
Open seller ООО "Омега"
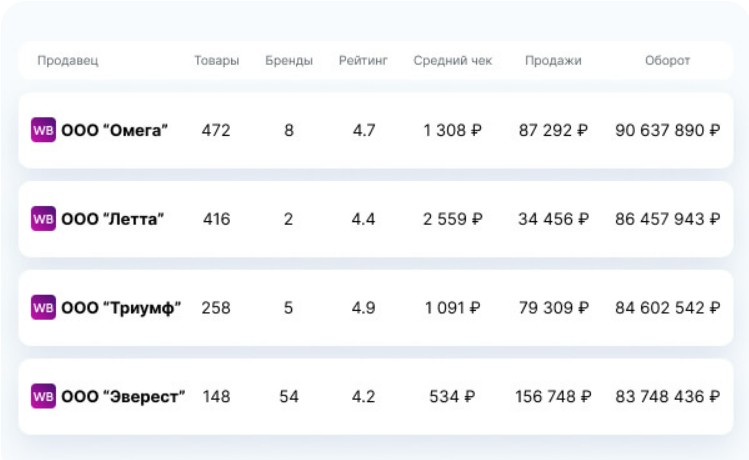tap(115, 130)
